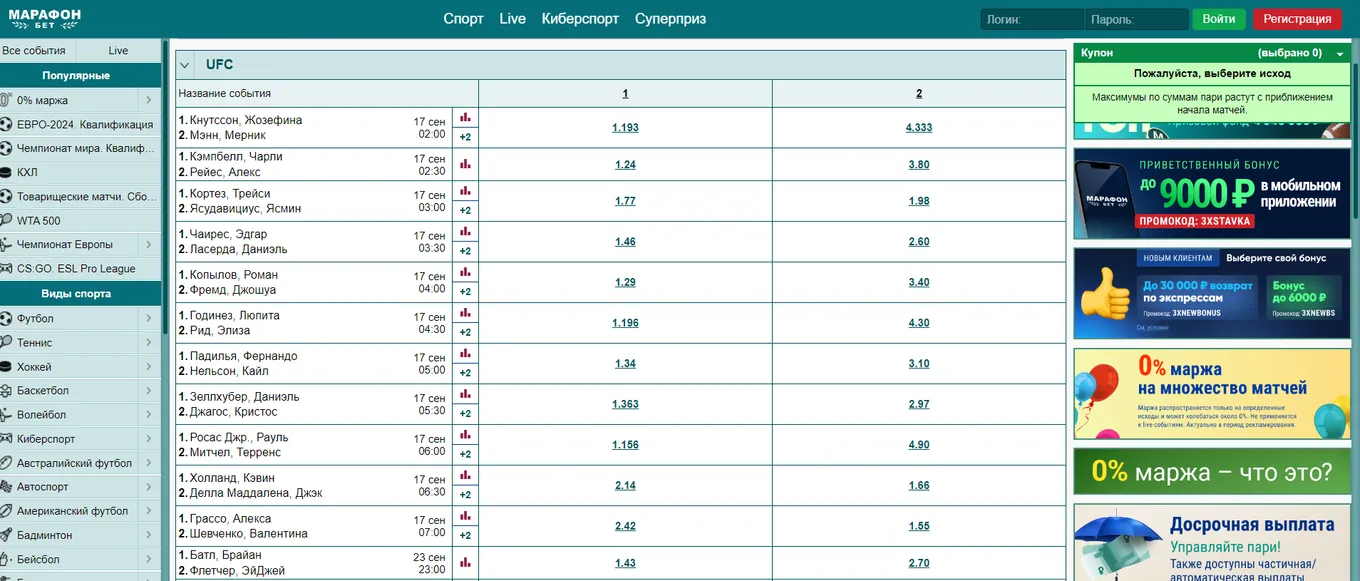
Task: Open statistics icon for Кэмпбелл vs Рейес
Action: tap(465, 164)
